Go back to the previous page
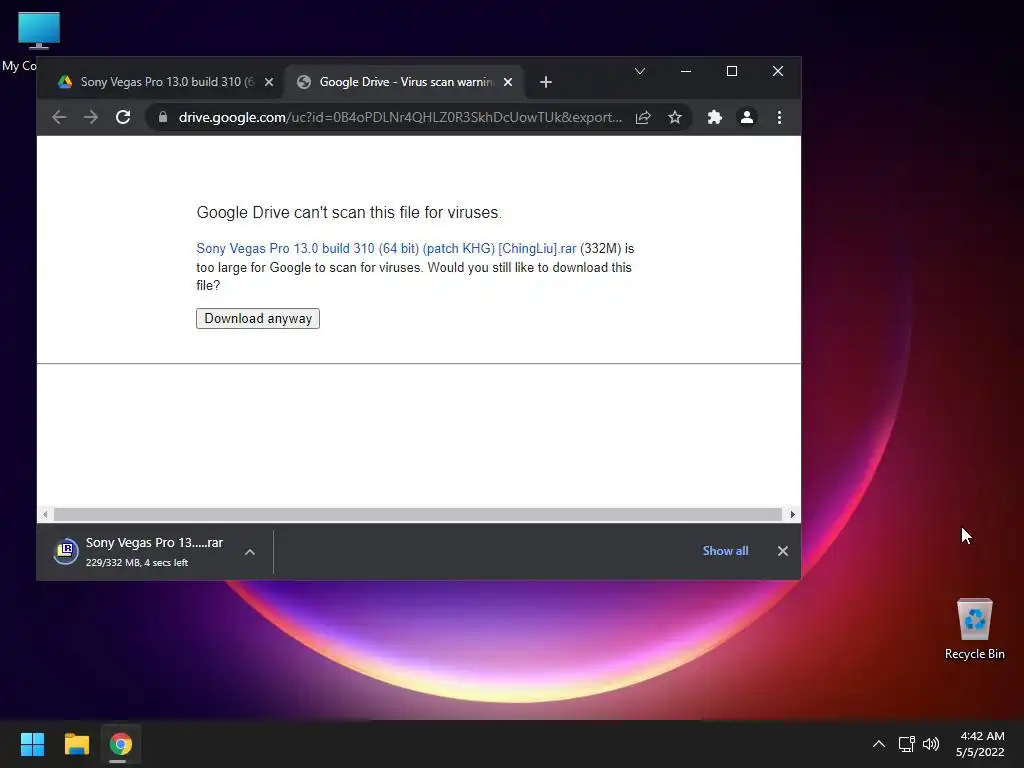This screenshot has height=768, width=1024. (x=59, y=118)
